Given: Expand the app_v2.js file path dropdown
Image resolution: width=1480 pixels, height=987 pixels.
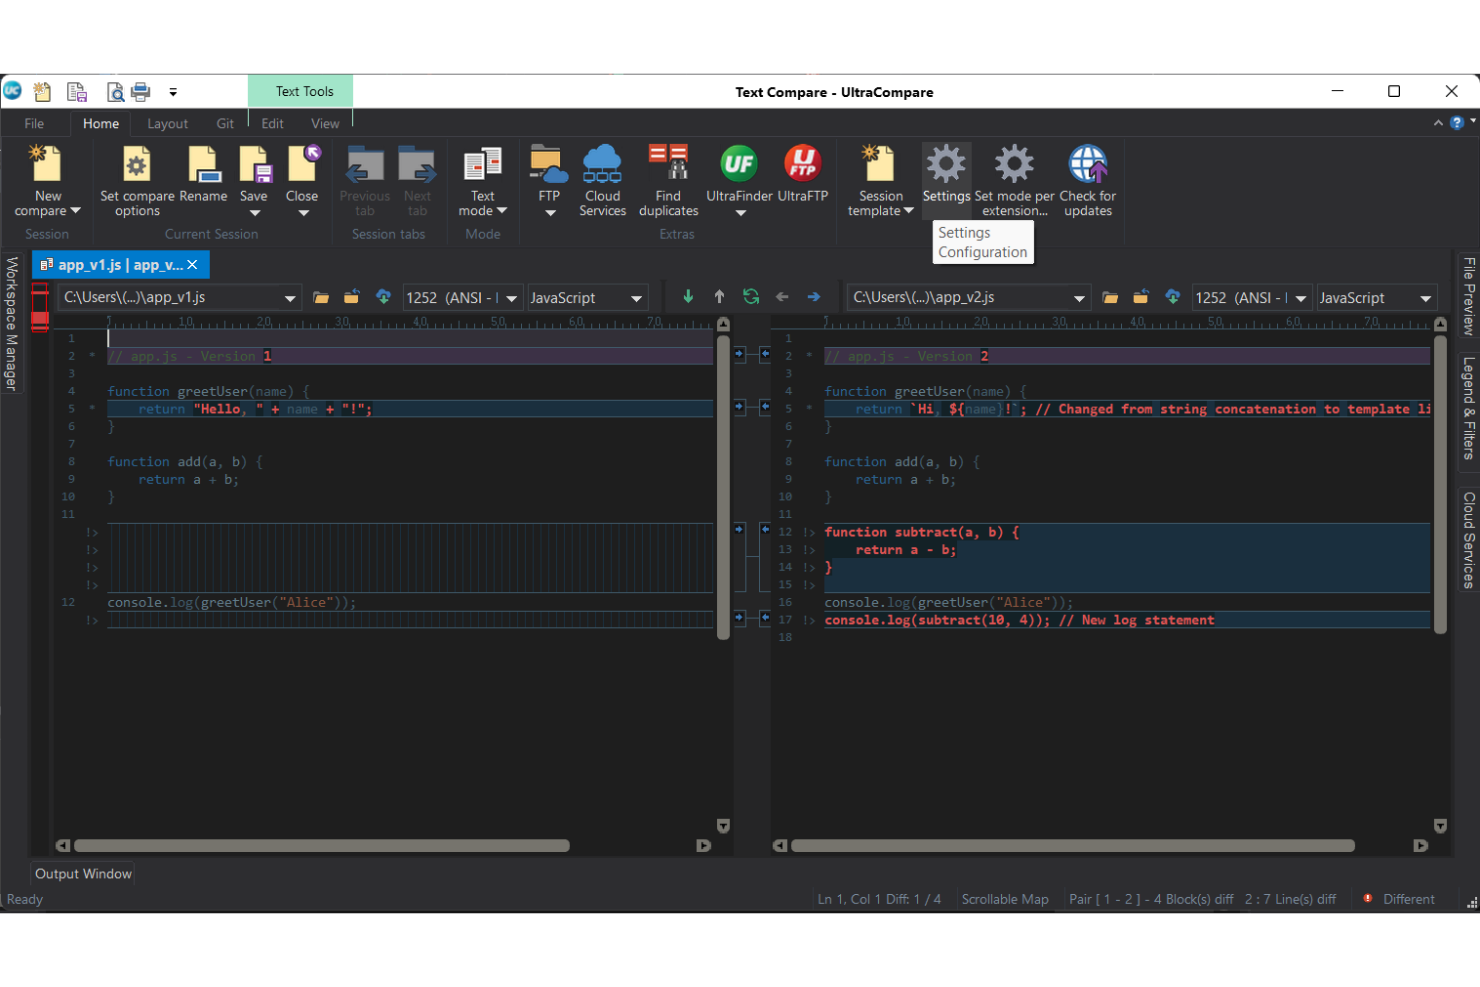Looking at the screenshot, I should coord(1079,298).
